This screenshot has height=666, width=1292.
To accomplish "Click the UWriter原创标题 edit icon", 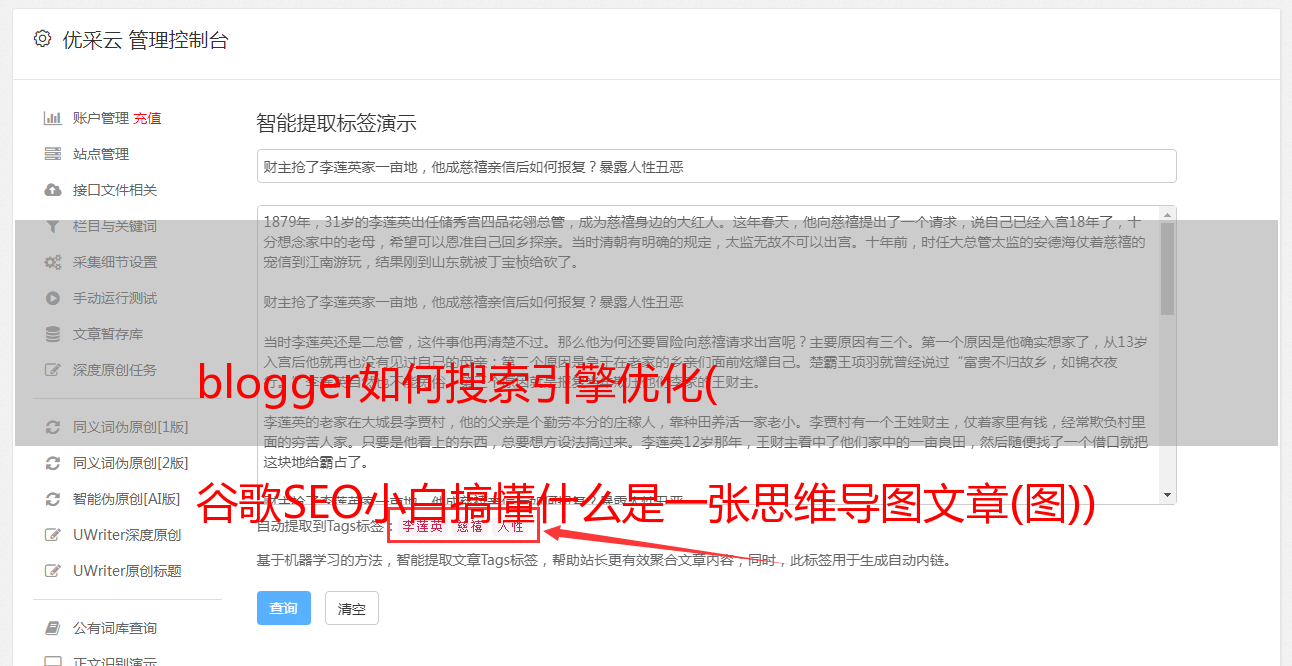I will 53,571.
